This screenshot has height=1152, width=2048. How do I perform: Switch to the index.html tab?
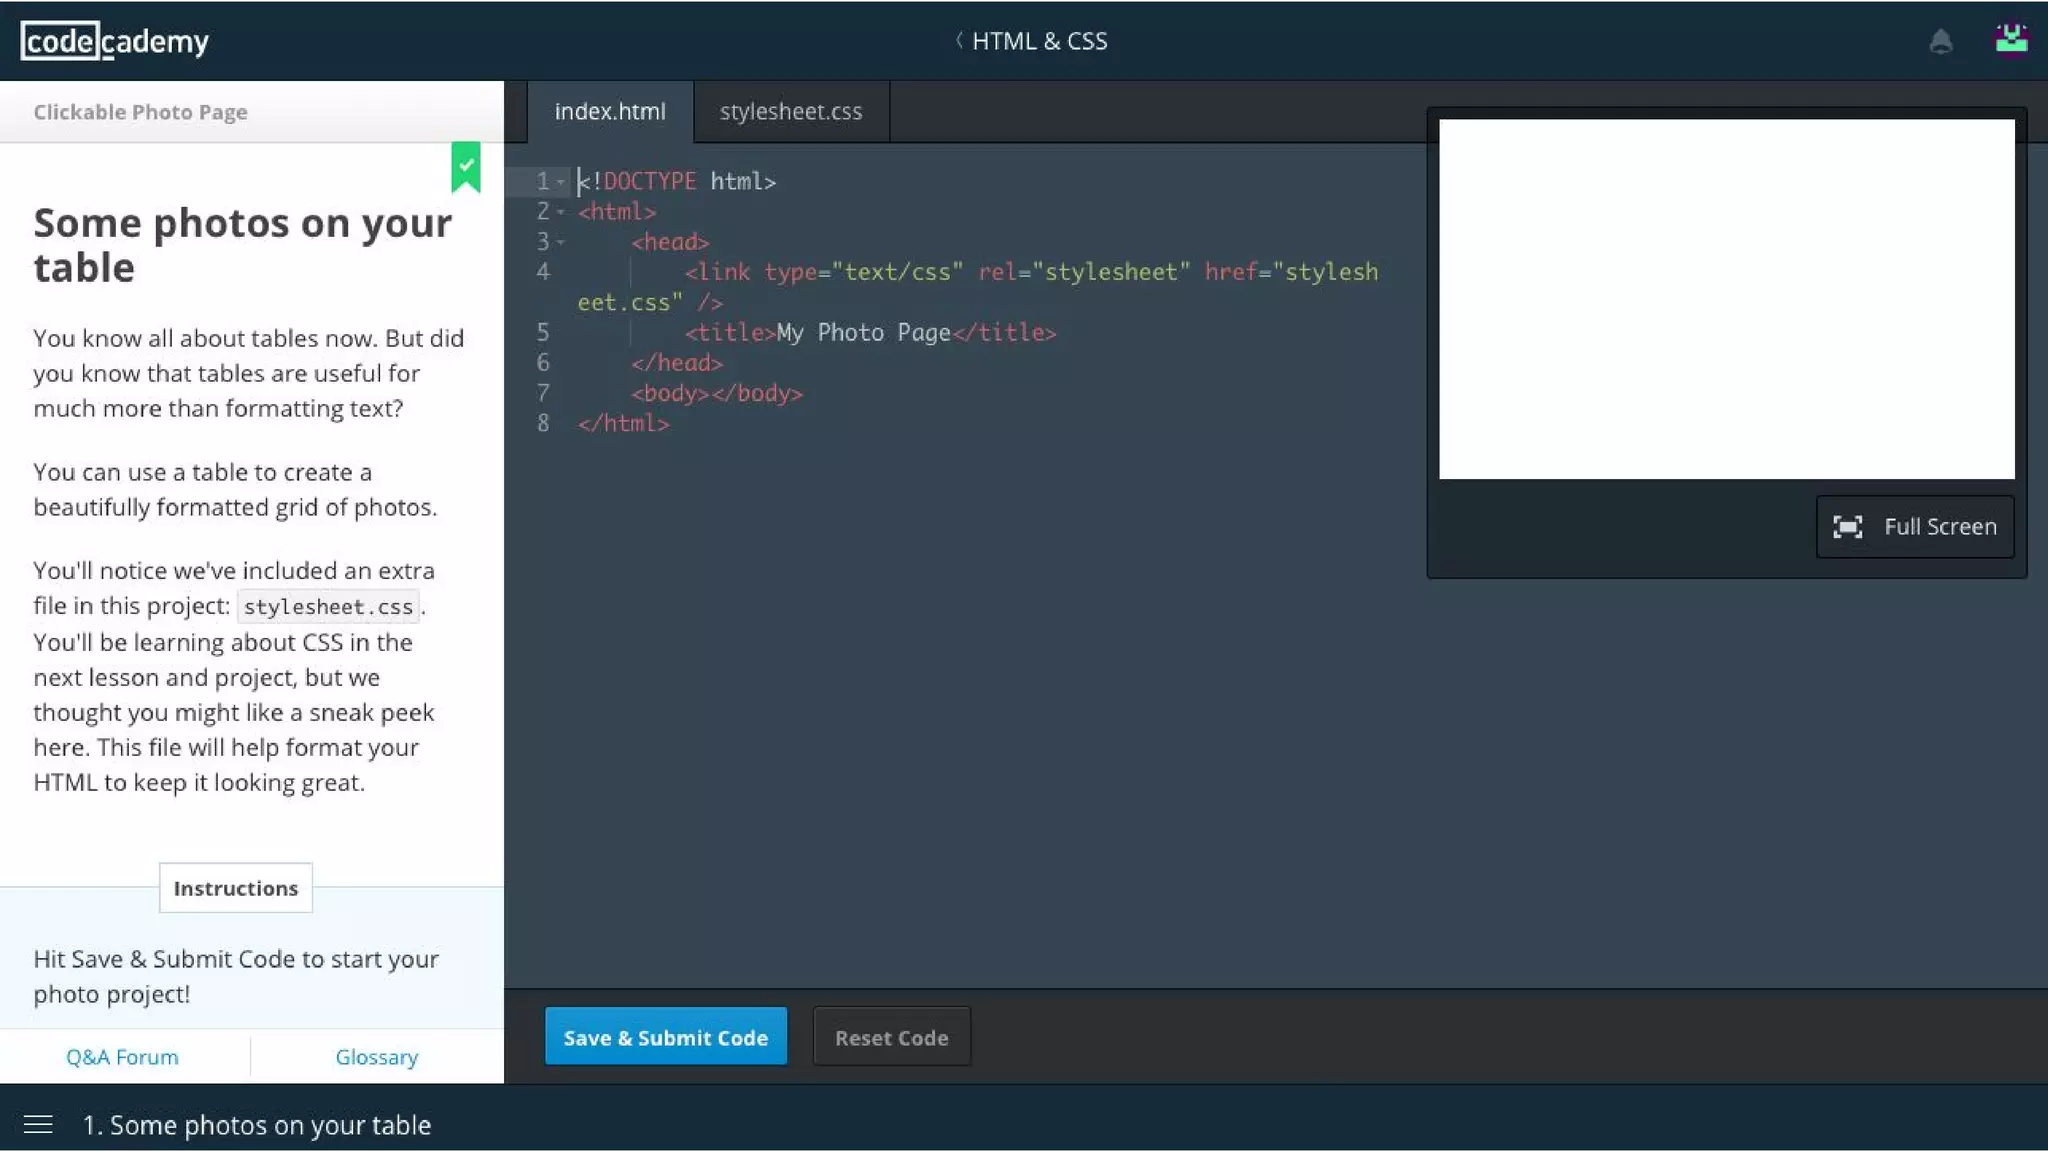610,112
